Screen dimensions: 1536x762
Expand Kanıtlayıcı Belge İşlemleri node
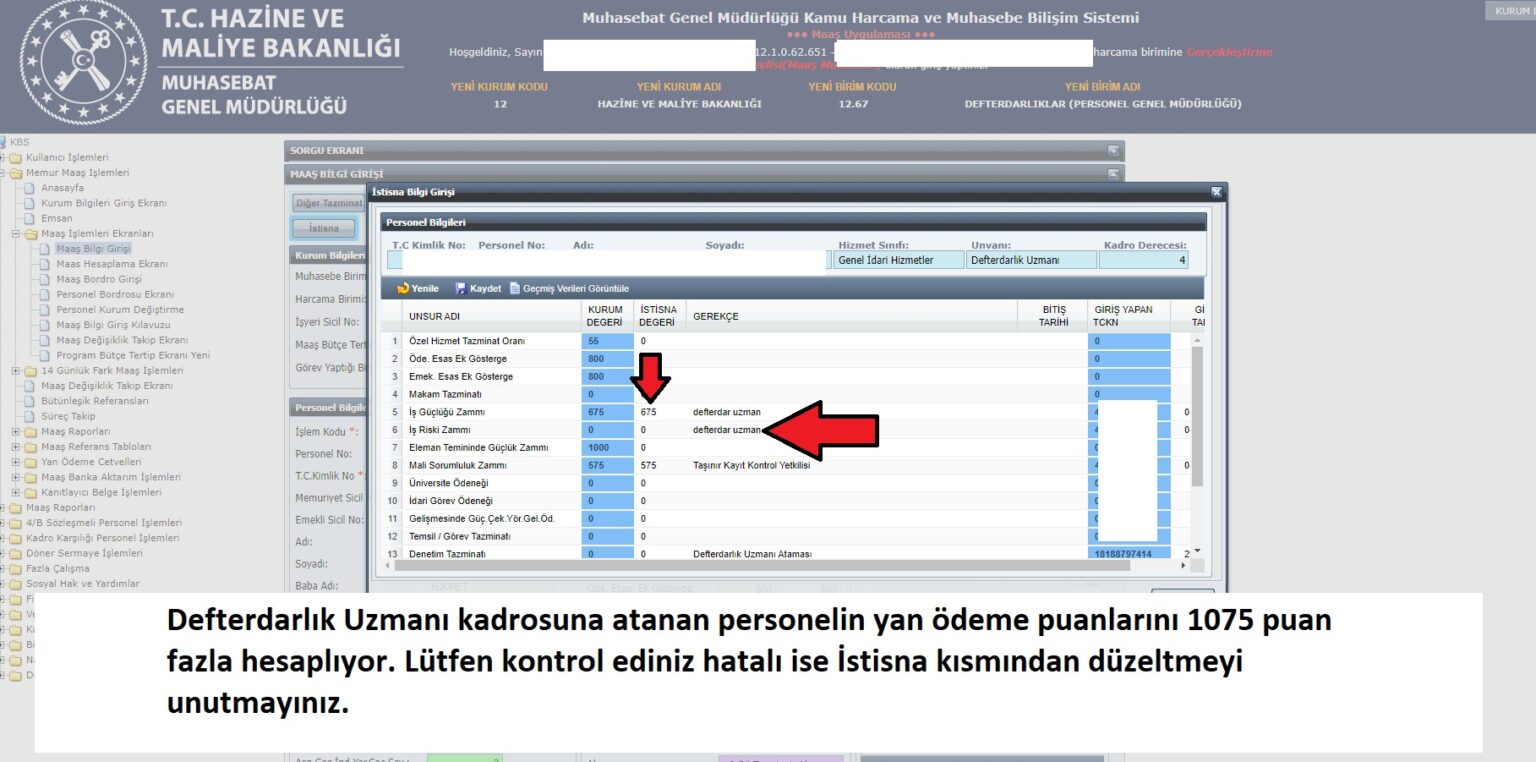tap(16, 492)
